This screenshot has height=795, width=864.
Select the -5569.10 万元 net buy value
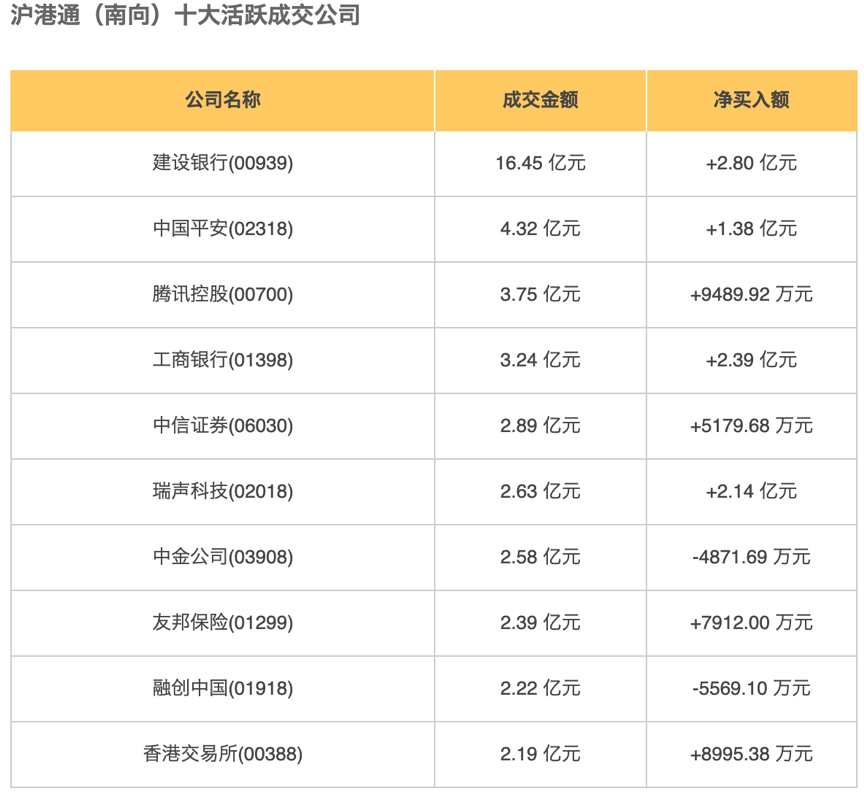tap(751, 688)
